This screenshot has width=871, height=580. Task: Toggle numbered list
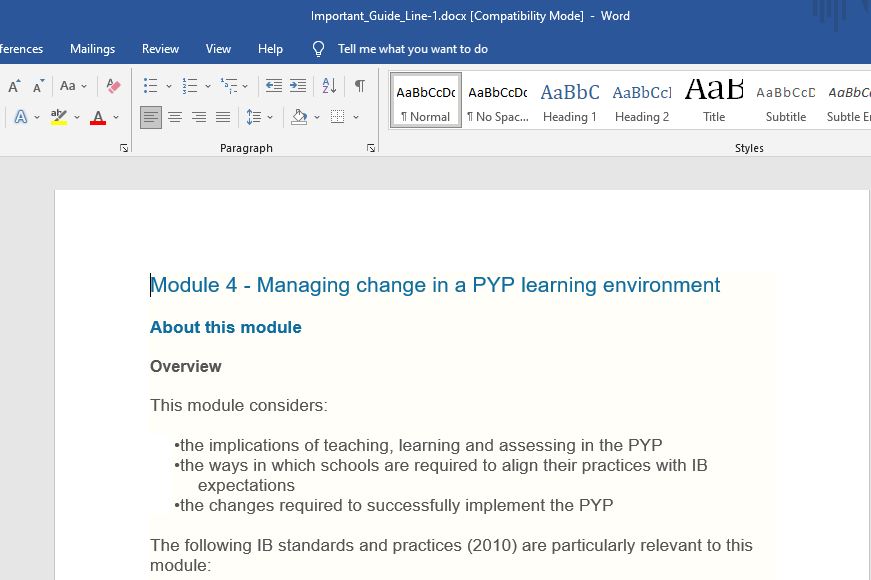pos(190,86)
